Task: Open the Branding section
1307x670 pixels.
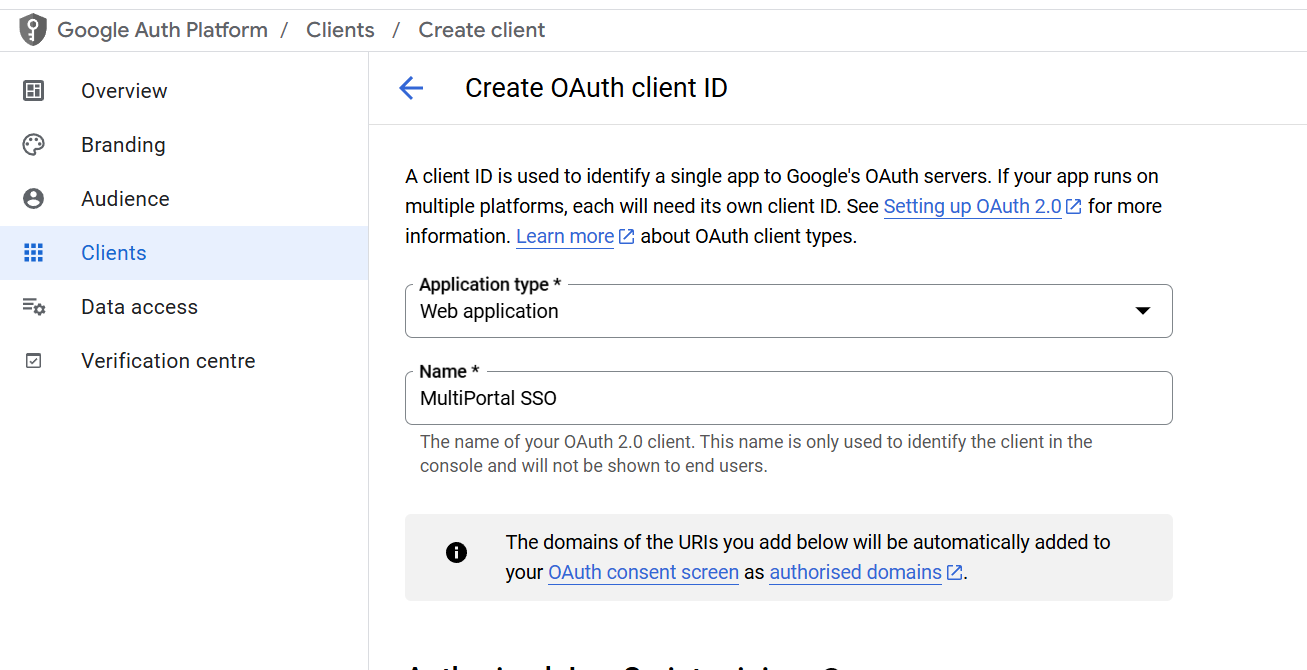Action: [x=184, y=145]
